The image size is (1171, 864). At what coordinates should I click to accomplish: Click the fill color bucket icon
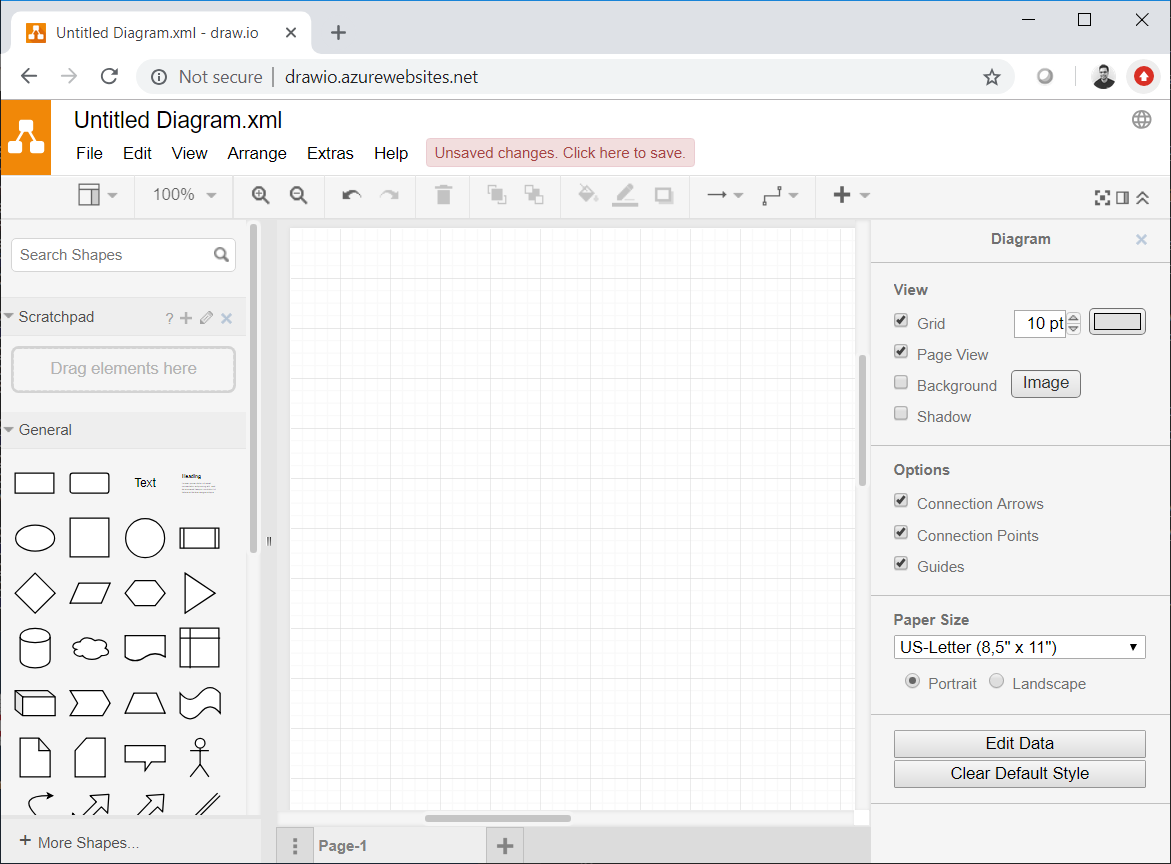[588, 195]
